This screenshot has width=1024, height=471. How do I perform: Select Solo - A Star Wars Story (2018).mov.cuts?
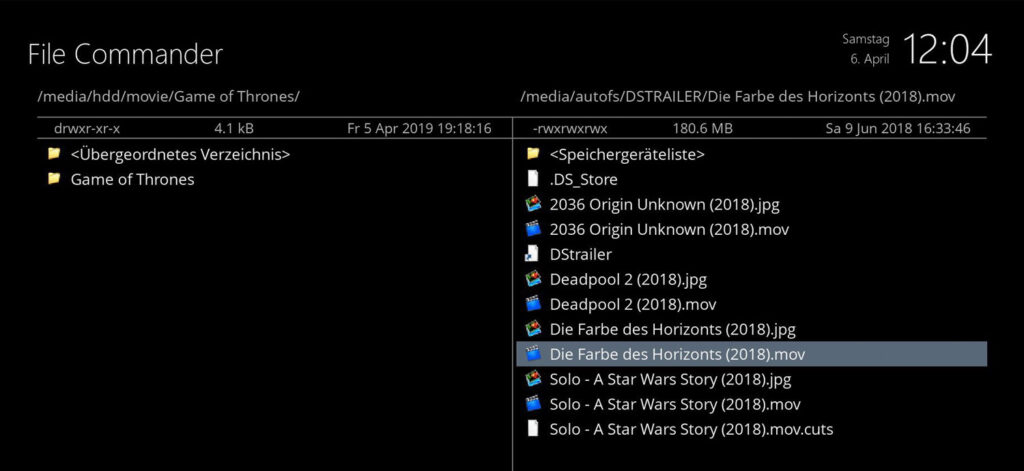(x=691, y=429)
